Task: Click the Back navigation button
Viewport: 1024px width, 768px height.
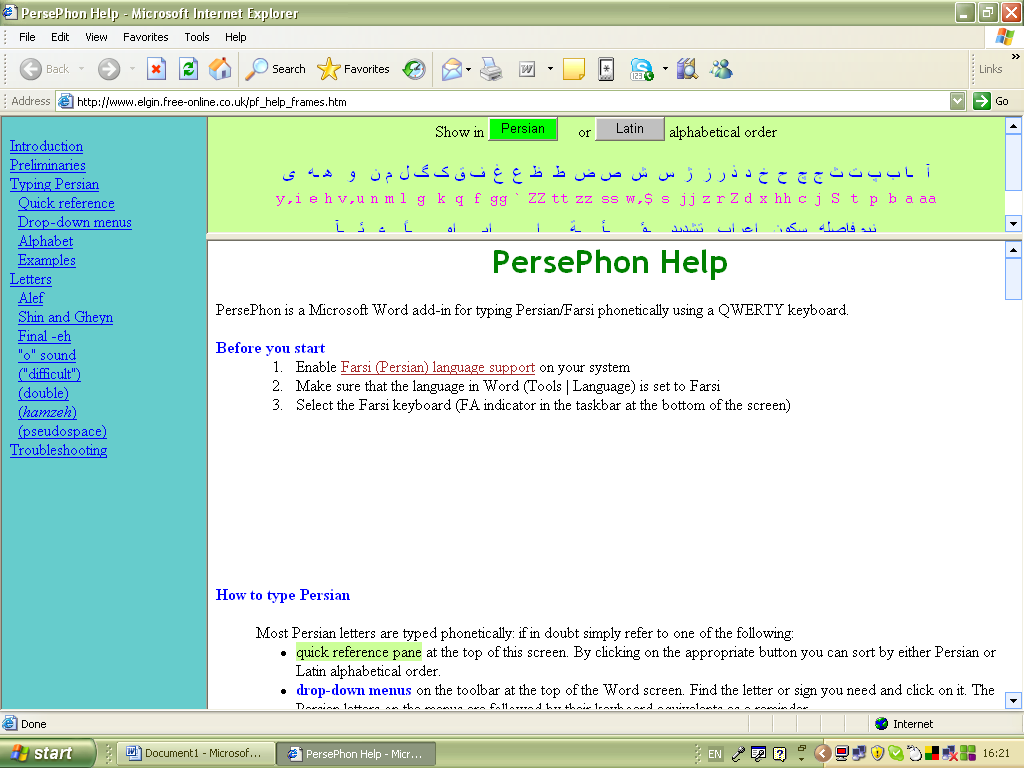Action: pos(44,69)
